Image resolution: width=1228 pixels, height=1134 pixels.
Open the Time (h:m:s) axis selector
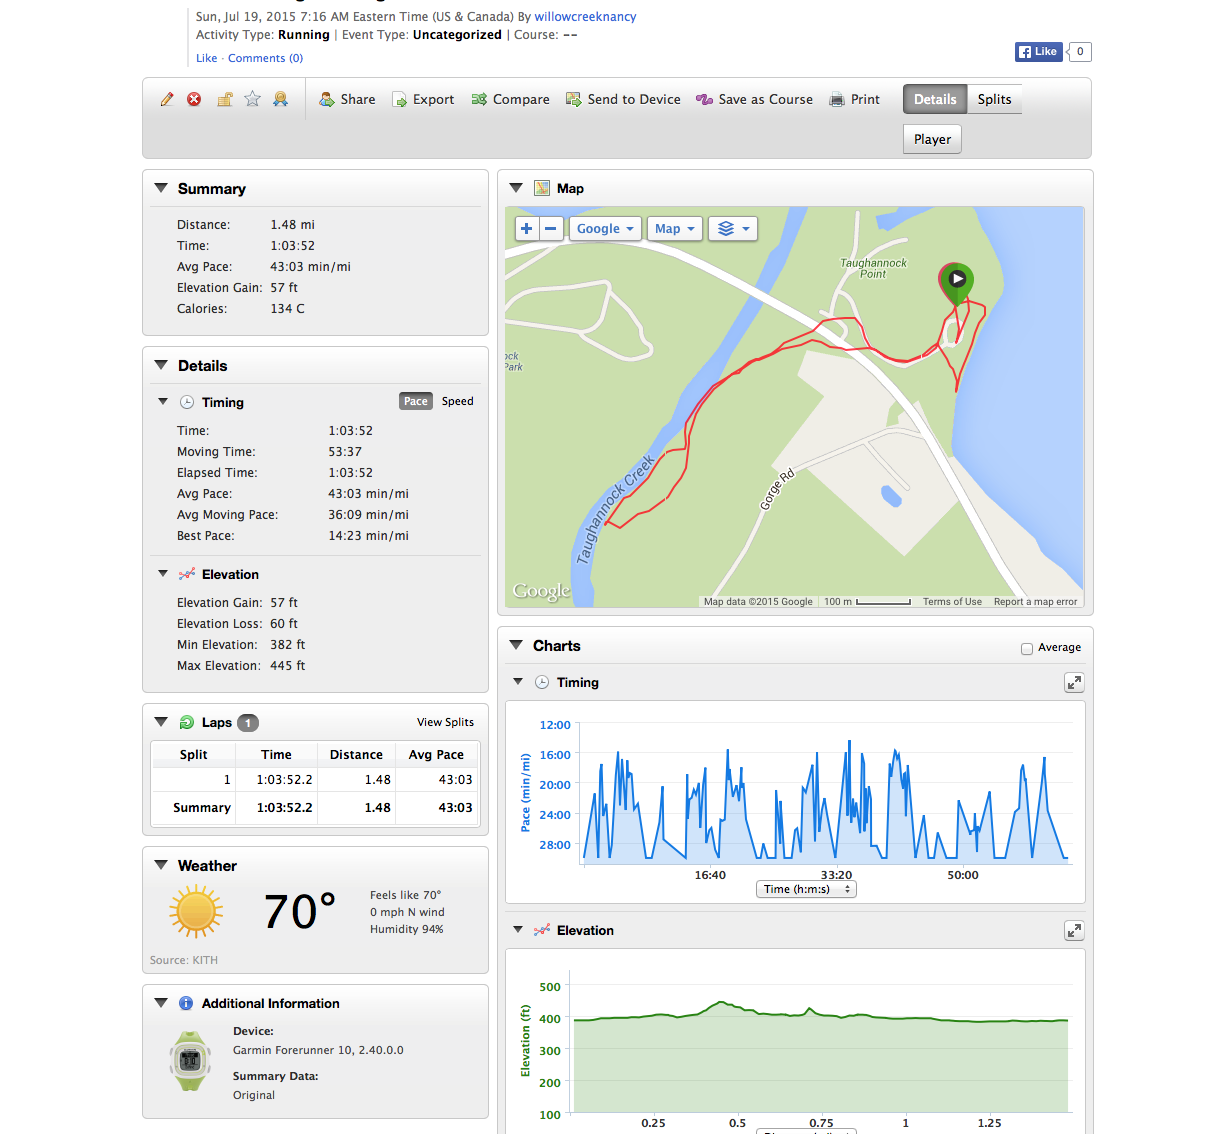point(806,889)
